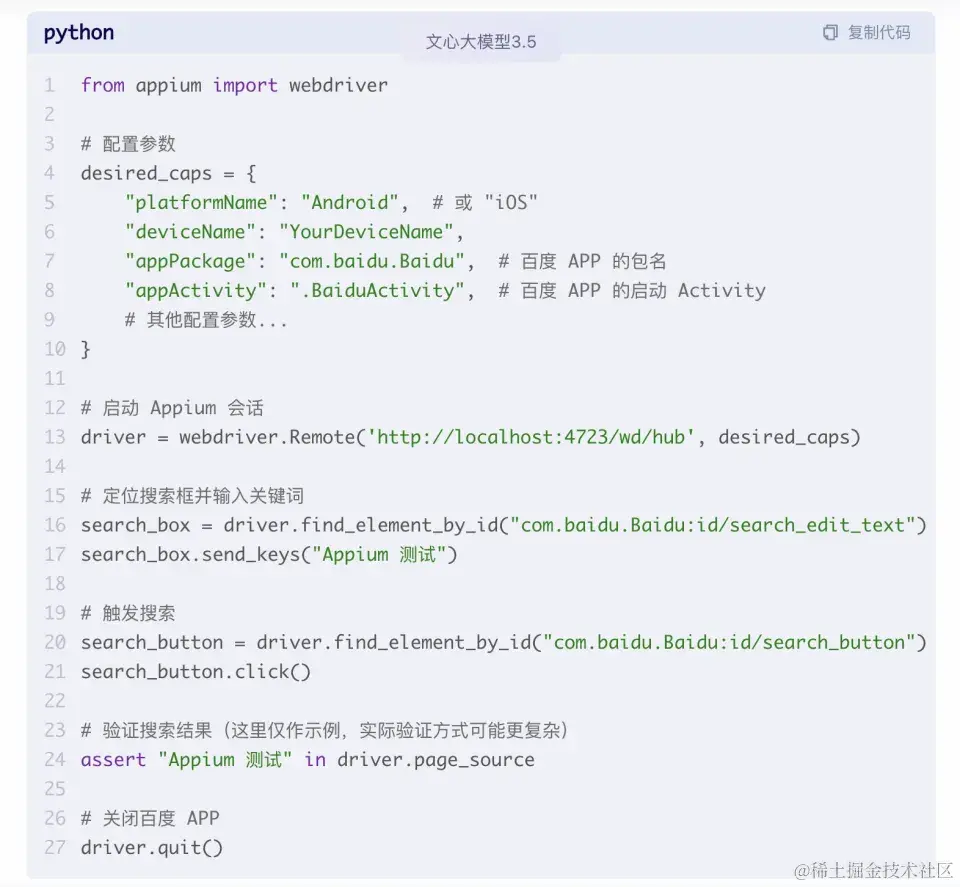Viewport: 960px width, 887px height.
Task: Click the '# 定位搜索框并输入关键词' comment
Action: point(192,496)
